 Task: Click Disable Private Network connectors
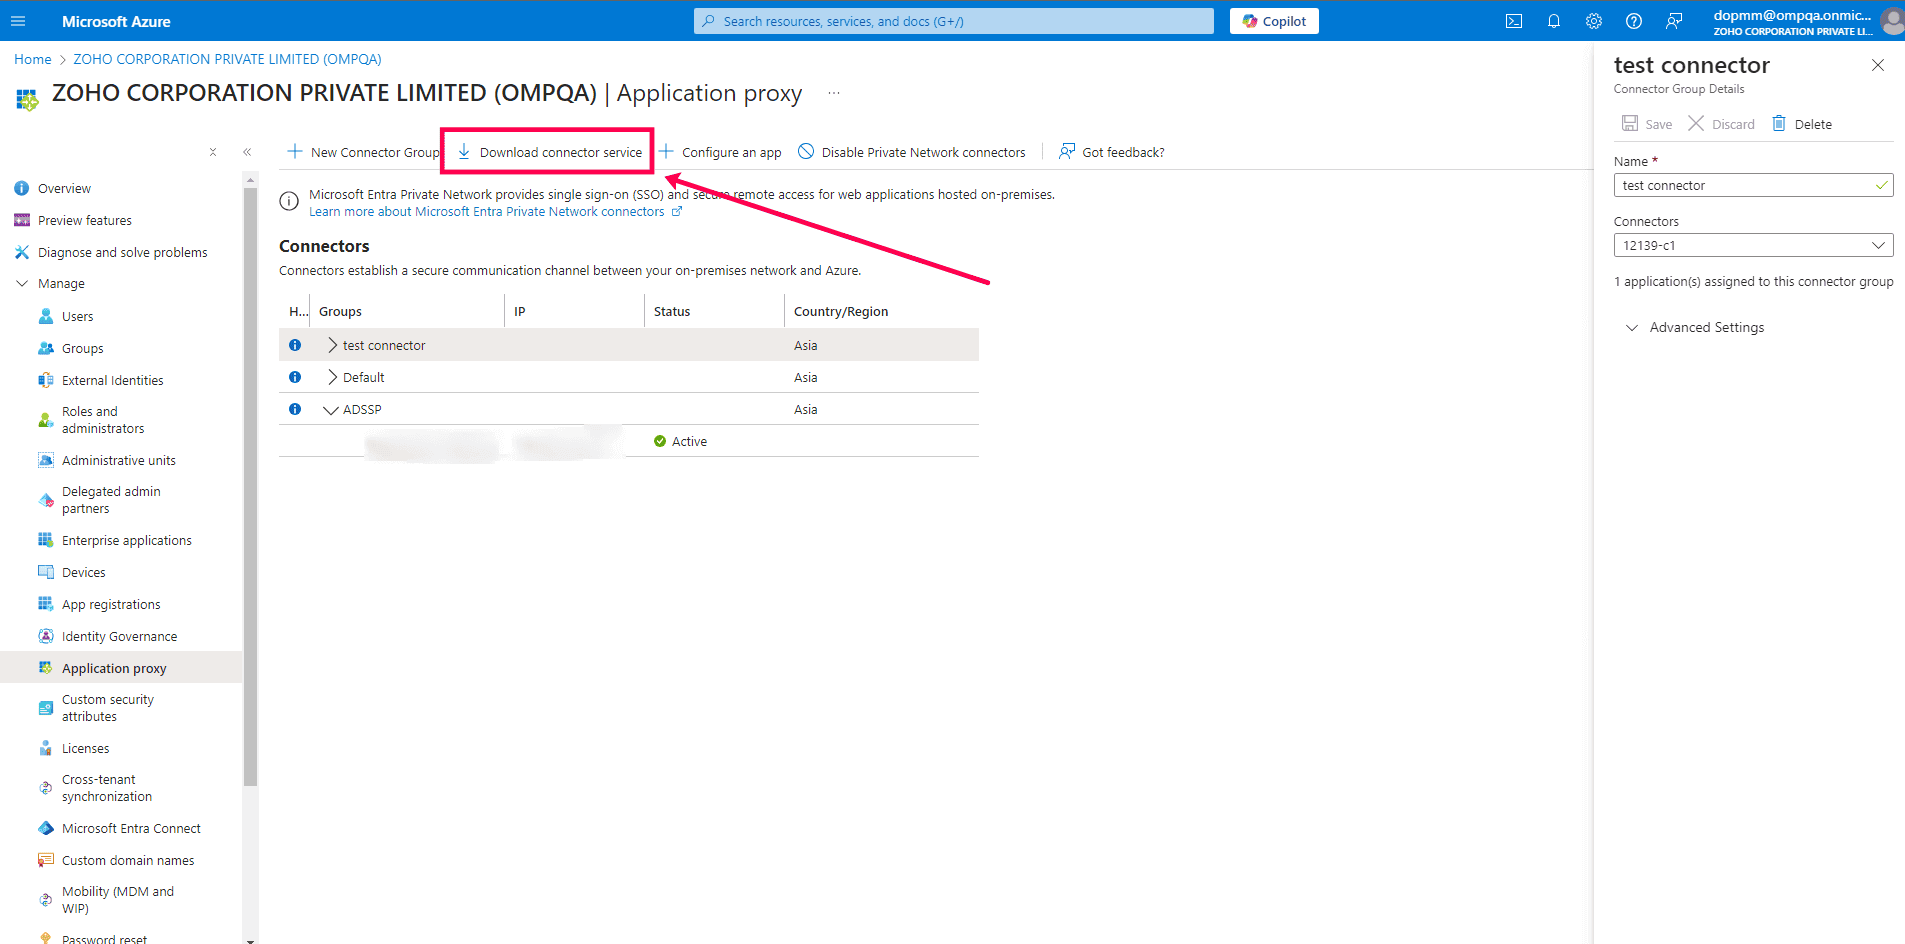click(x=912, y=152)
